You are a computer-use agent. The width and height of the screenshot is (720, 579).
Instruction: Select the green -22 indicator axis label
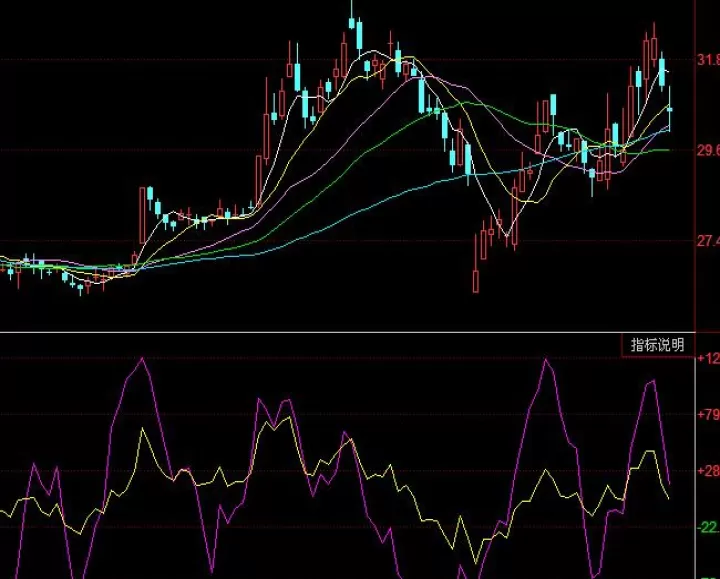point(708,528)
